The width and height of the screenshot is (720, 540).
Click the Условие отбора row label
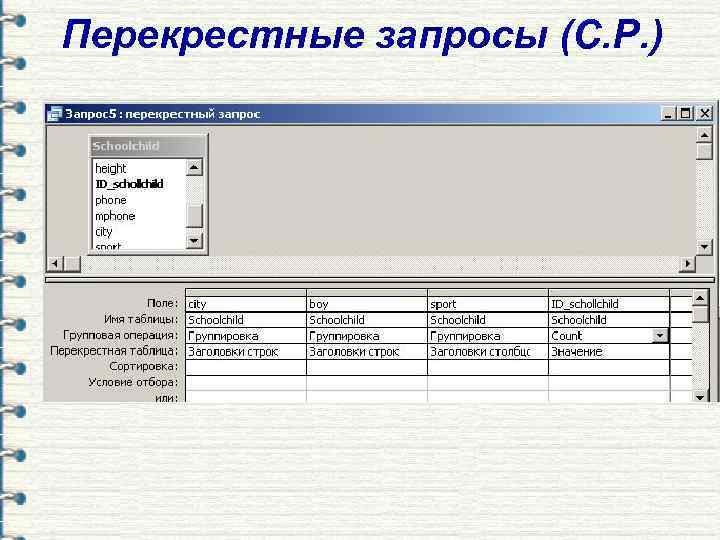[133, 382]
